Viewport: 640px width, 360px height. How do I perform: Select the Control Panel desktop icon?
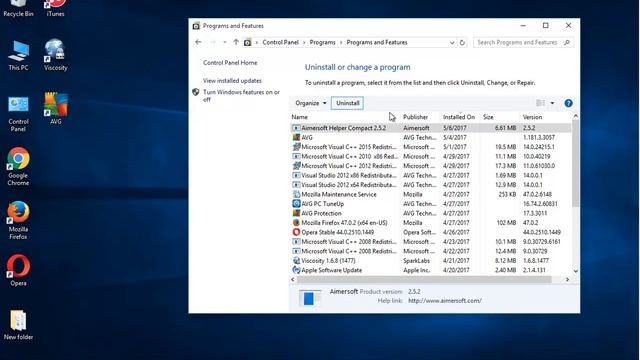[18, 114]
